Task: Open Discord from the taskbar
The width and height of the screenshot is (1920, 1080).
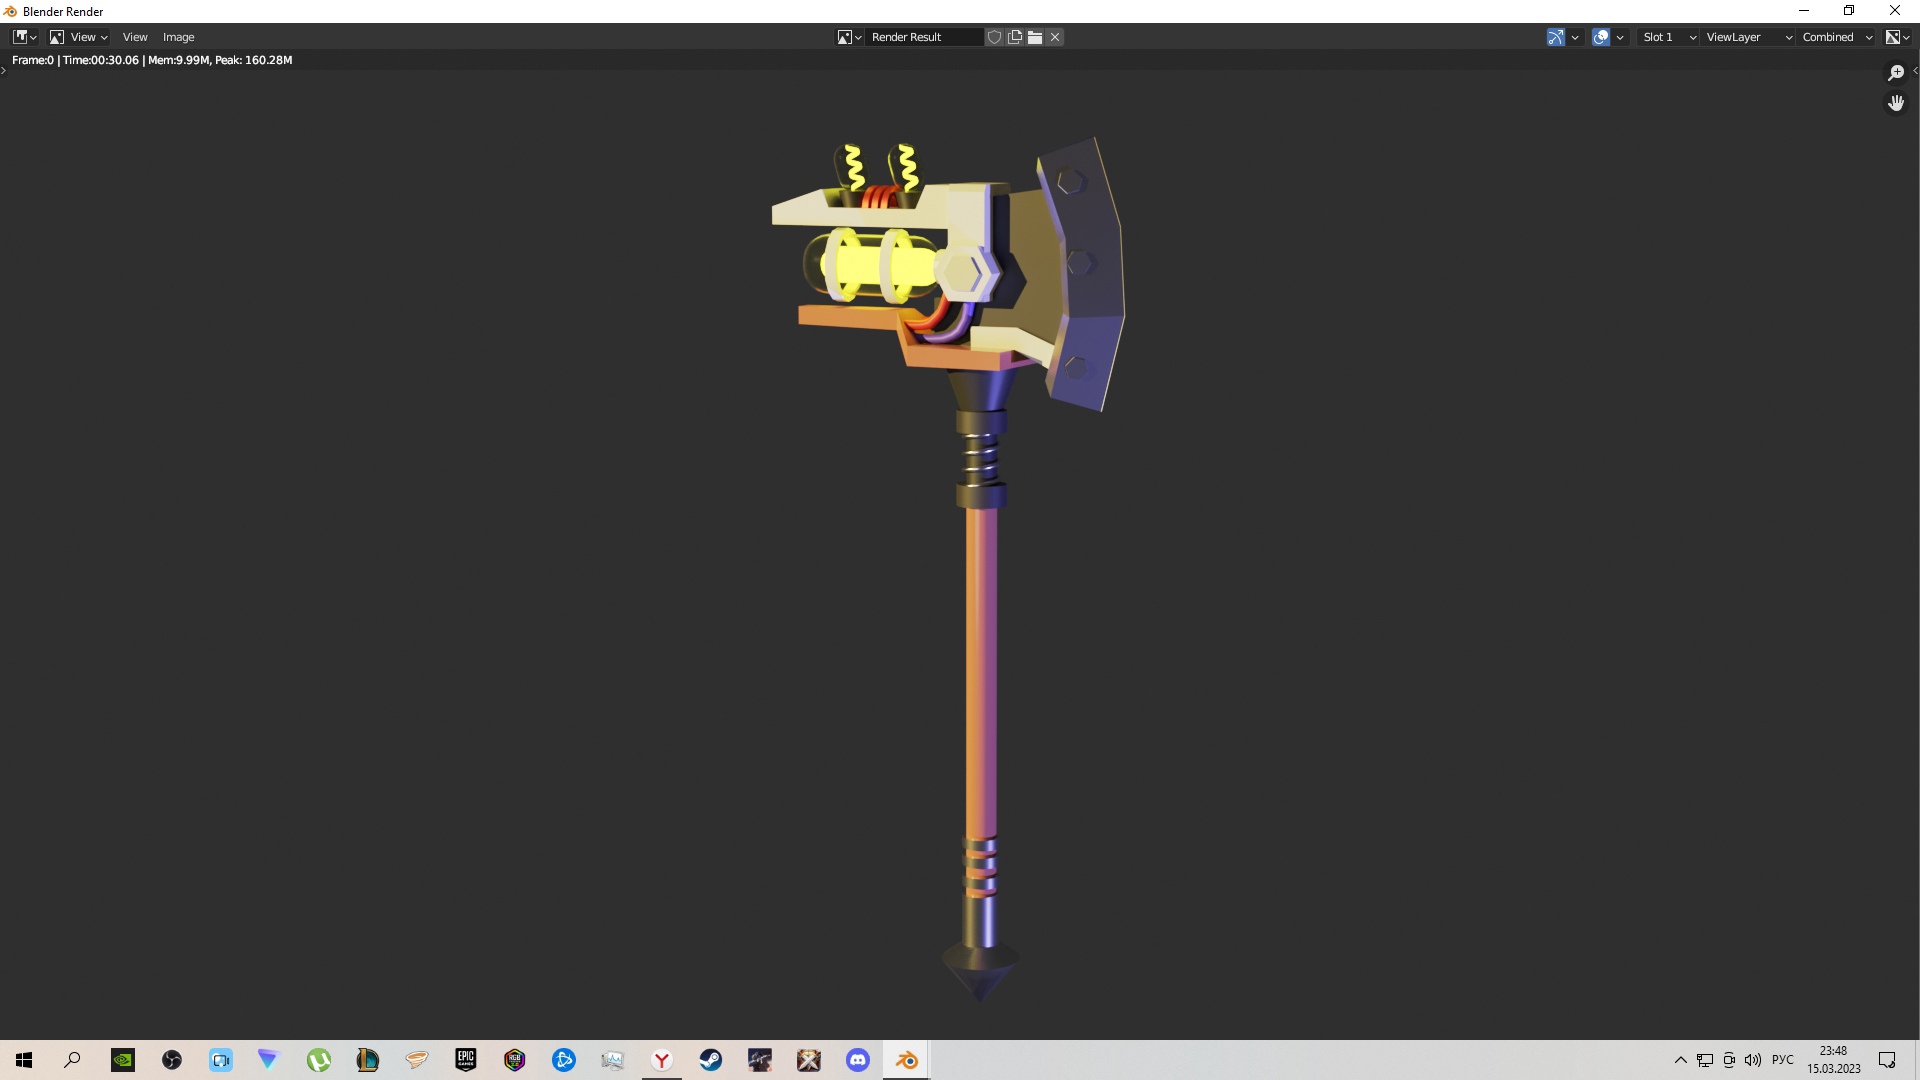Action: pos(858,1060)
